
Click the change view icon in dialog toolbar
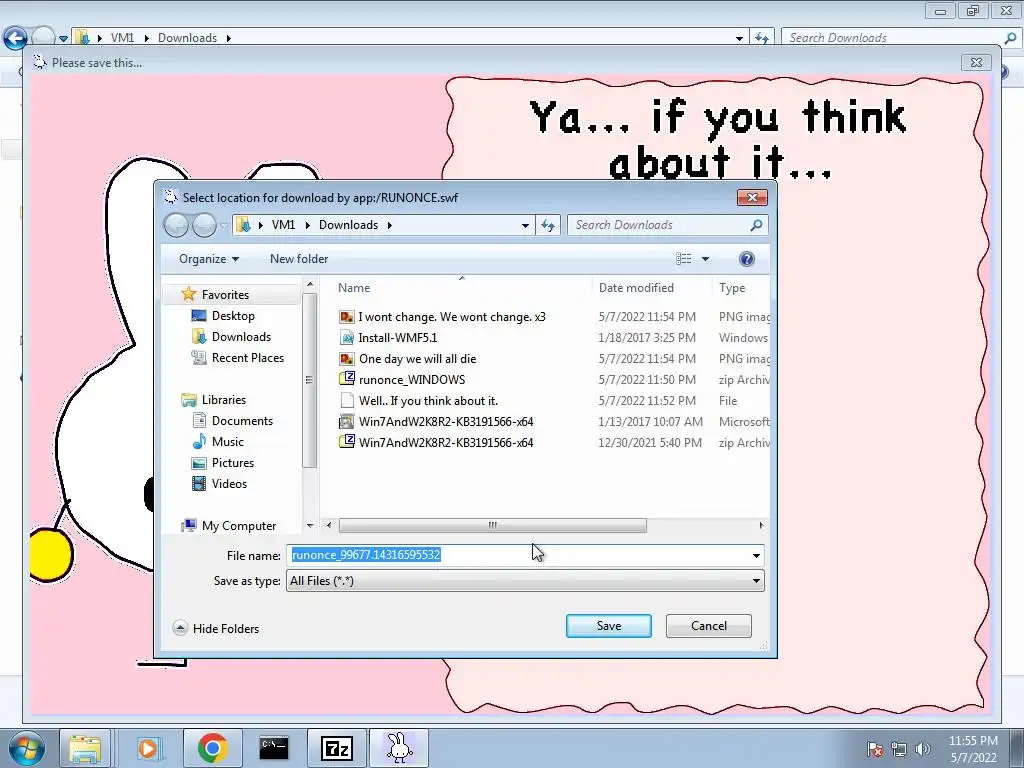(x=684, y=259)
